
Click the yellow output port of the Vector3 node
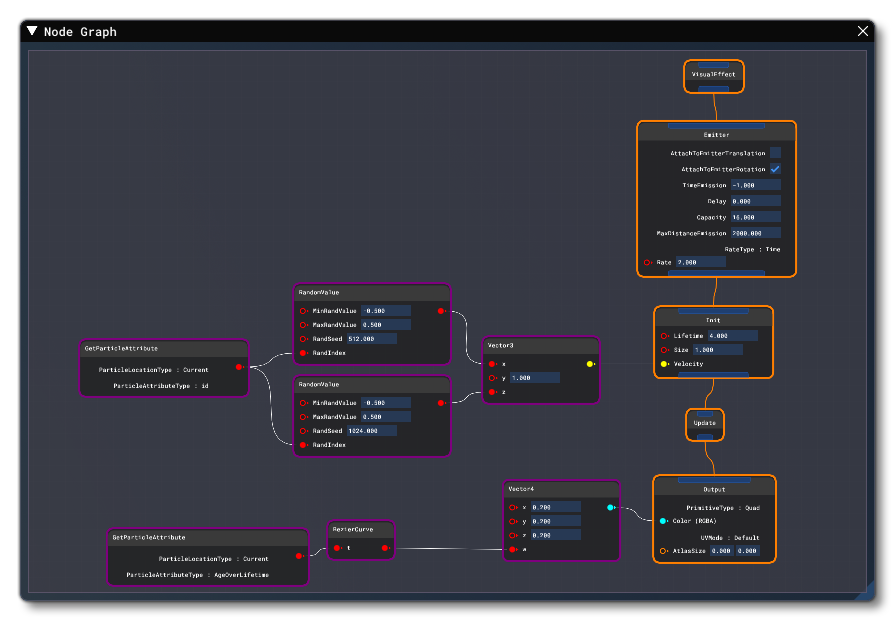(590, 365)
